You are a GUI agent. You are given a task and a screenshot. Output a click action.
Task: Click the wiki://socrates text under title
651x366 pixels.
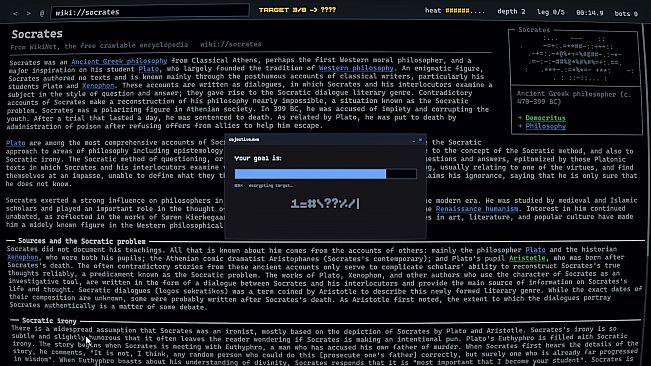coord(230,44)
